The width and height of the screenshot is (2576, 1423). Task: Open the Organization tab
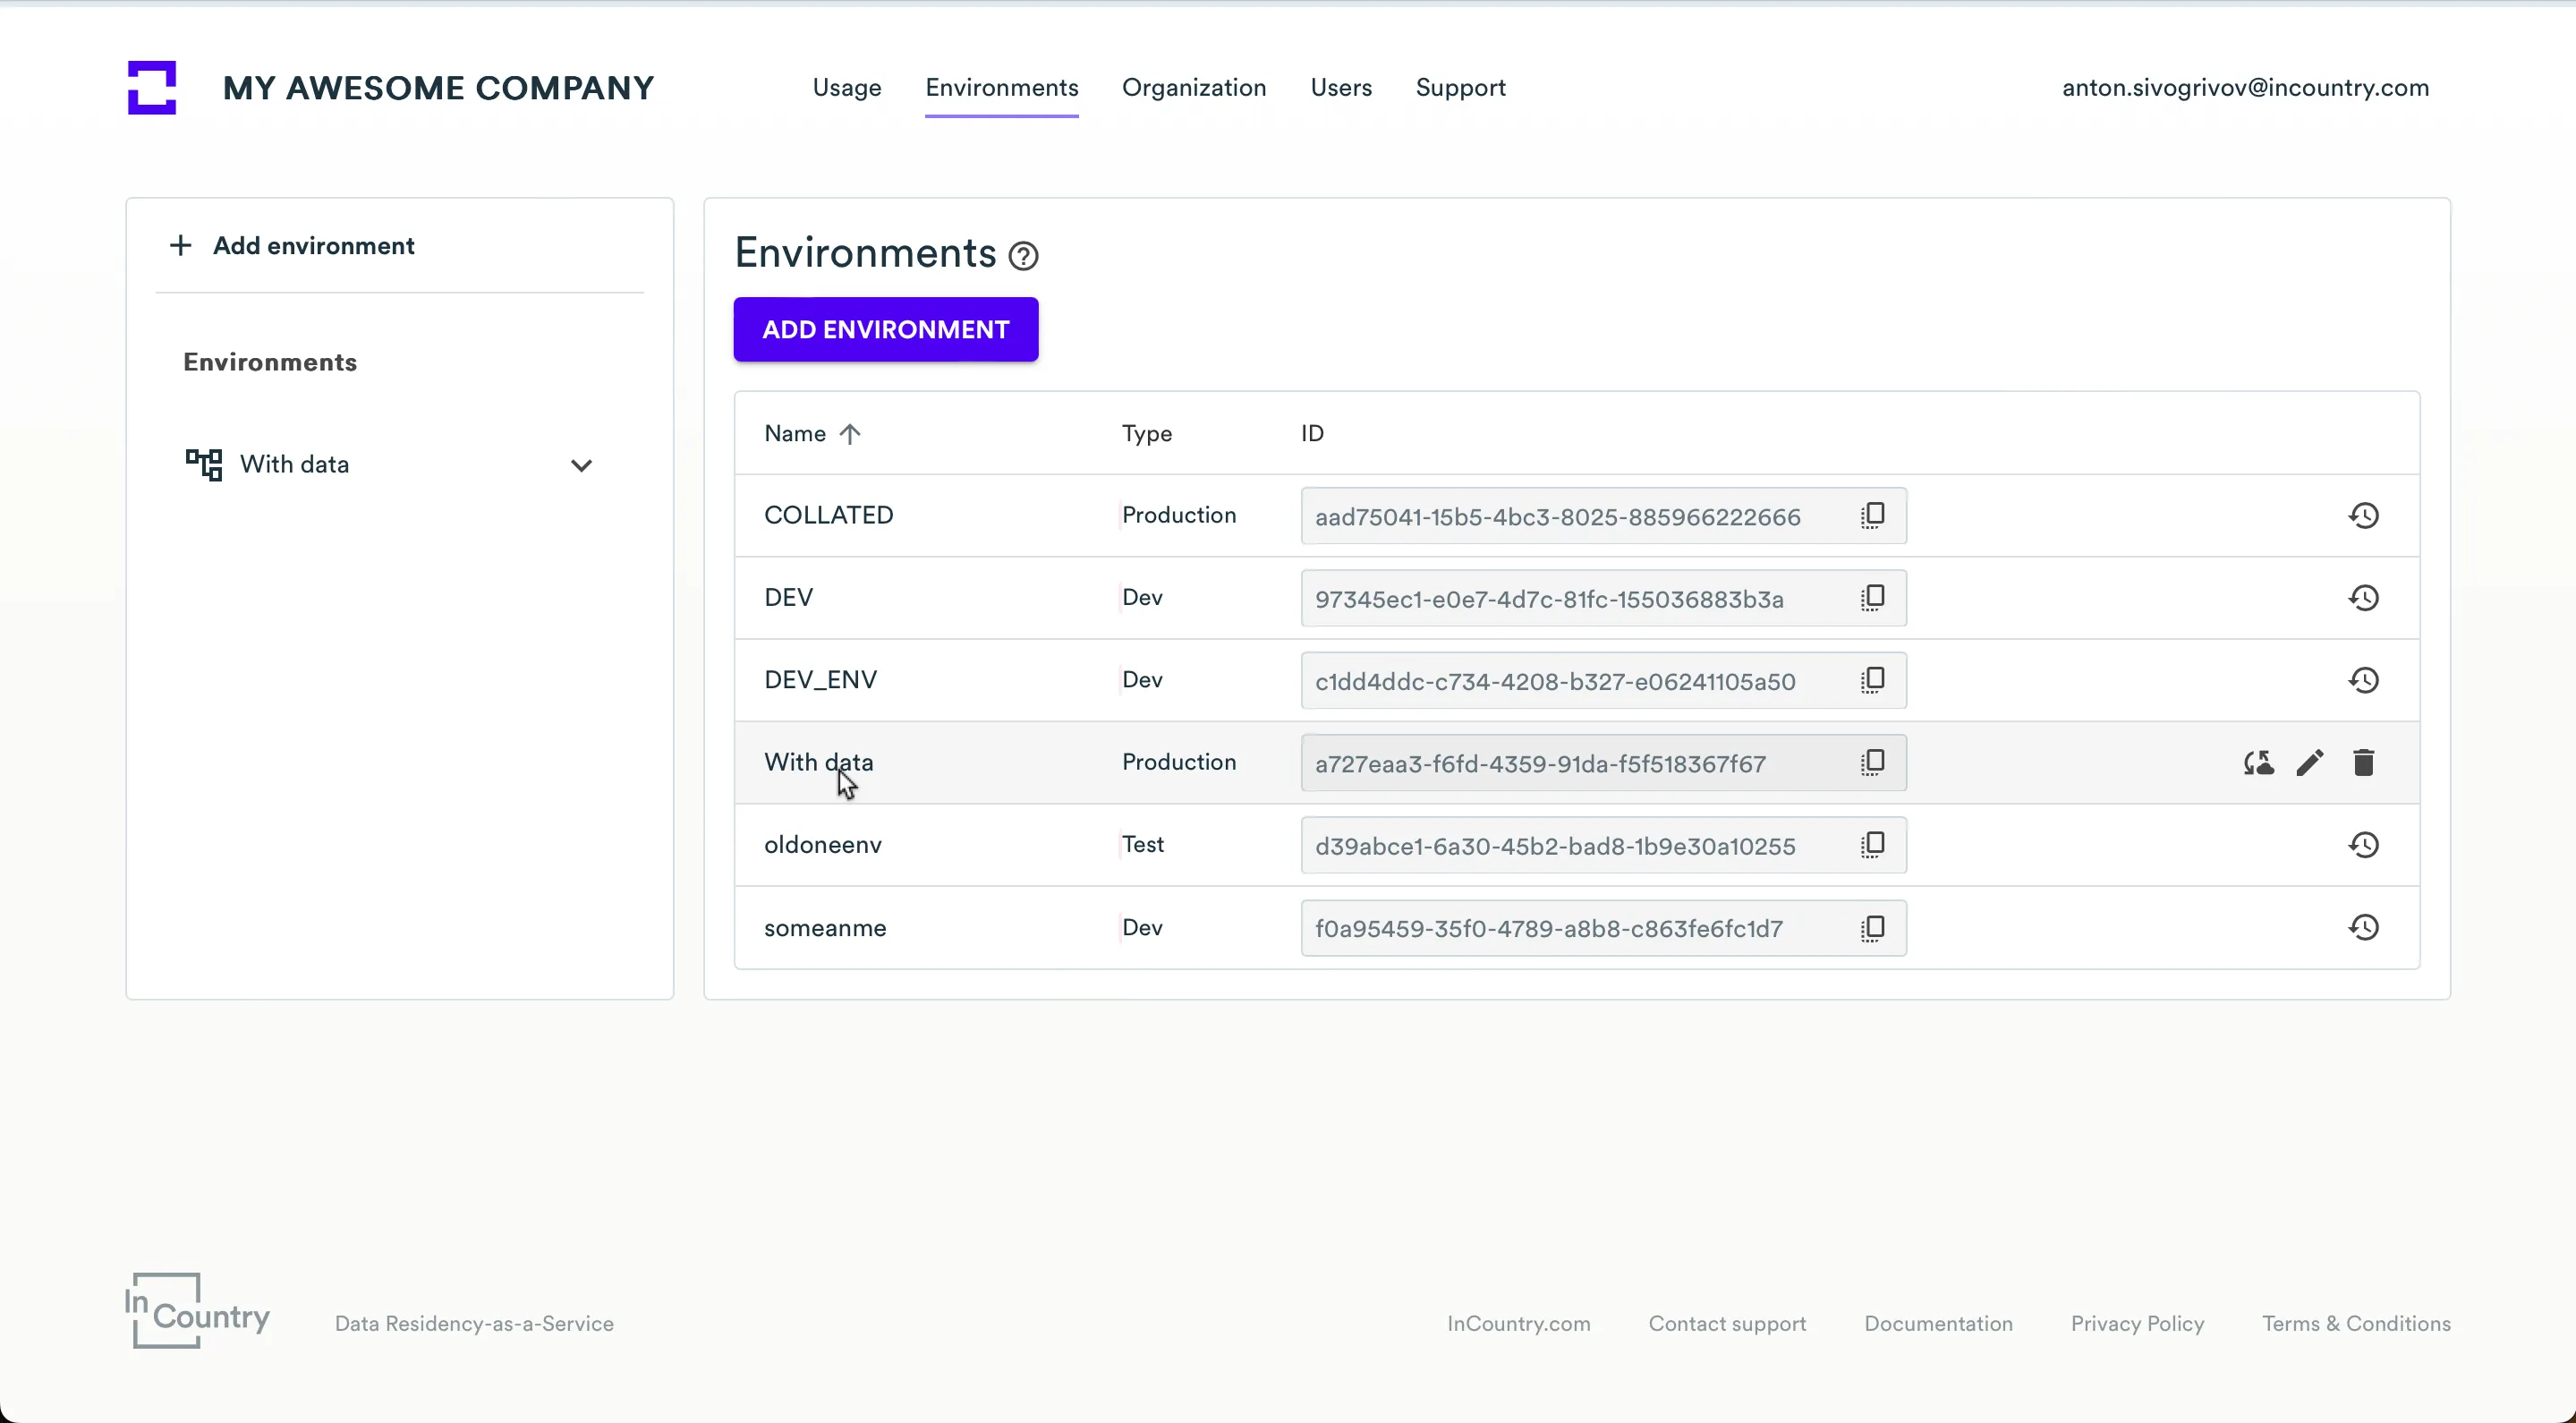(1193, 88)
